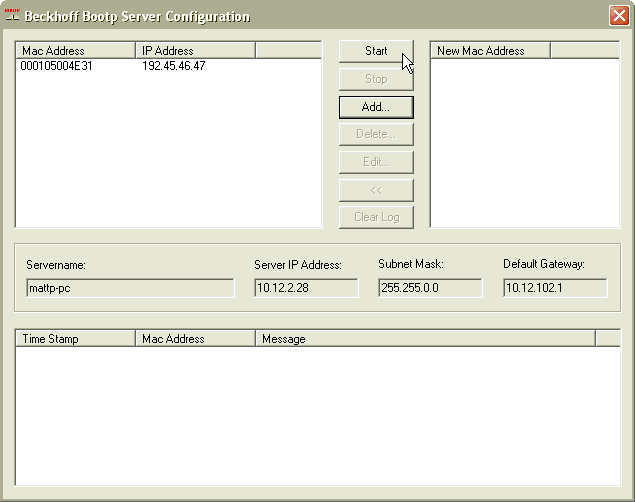Click the Subnet Mask: label
This screenshot has width=635, height=502.
coord(411,264)
